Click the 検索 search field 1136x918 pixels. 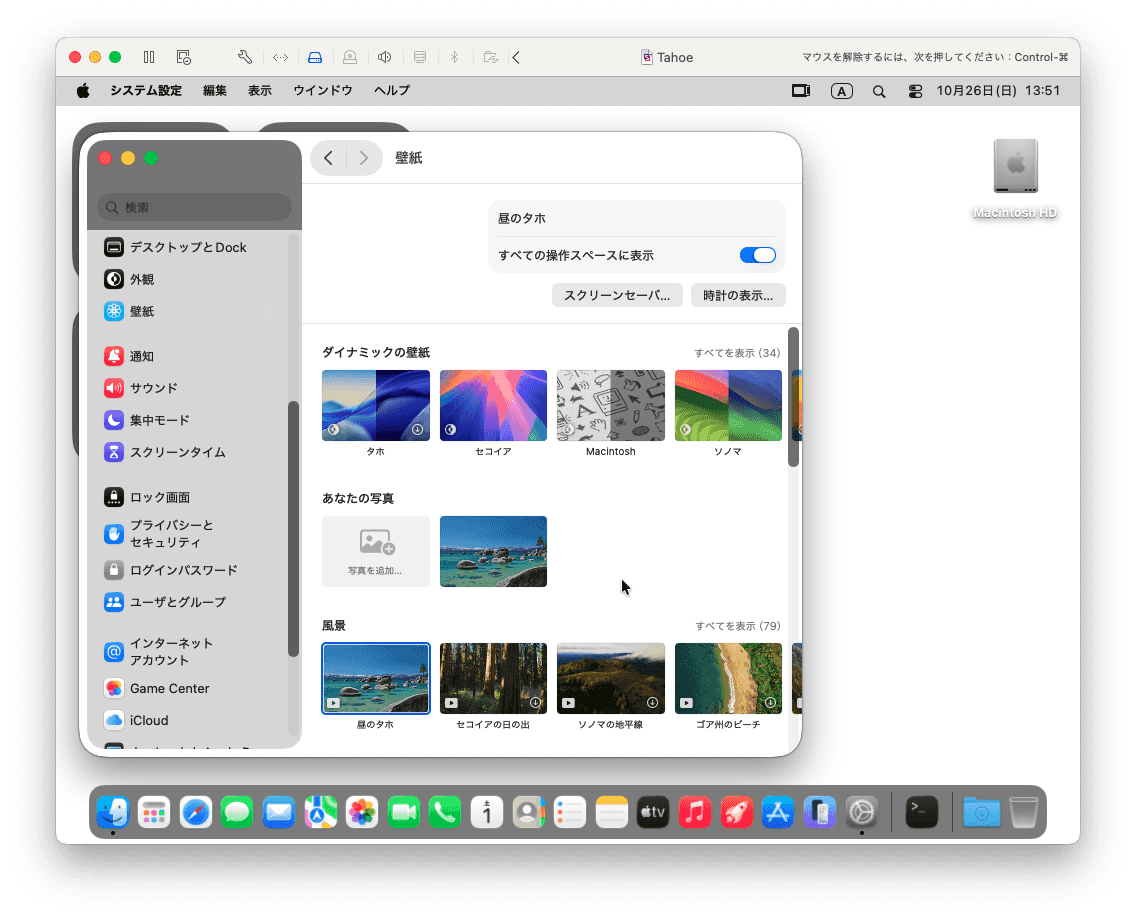click(195, 207)
